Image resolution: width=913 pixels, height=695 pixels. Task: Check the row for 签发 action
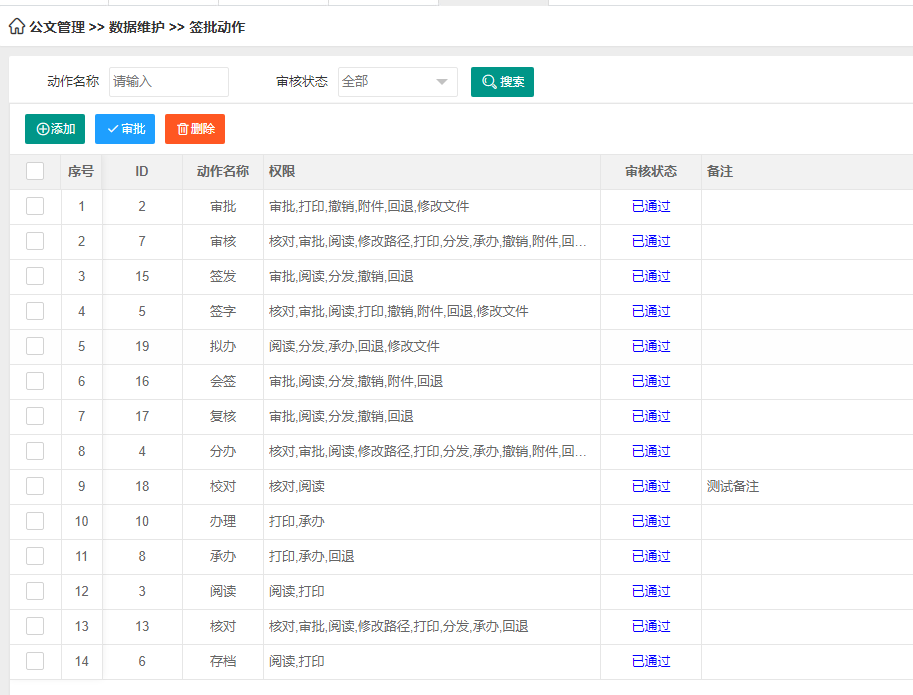pyautogui.click(x=35, y=276)
